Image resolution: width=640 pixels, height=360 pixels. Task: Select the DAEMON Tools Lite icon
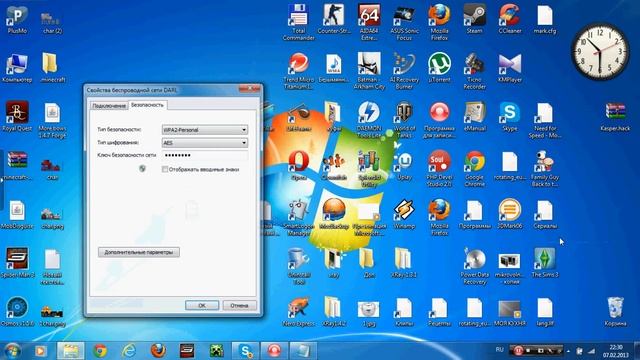369,120
